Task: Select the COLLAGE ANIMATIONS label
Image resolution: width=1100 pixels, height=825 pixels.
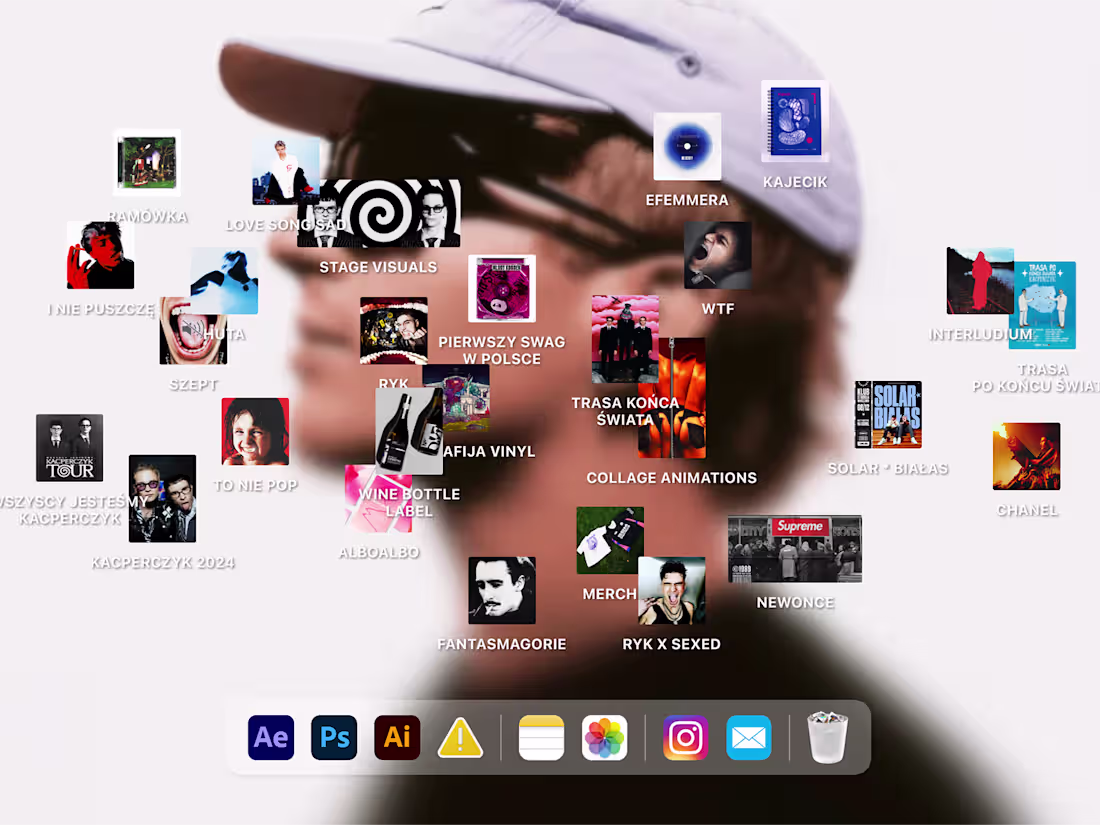Action: coord(671,478)
